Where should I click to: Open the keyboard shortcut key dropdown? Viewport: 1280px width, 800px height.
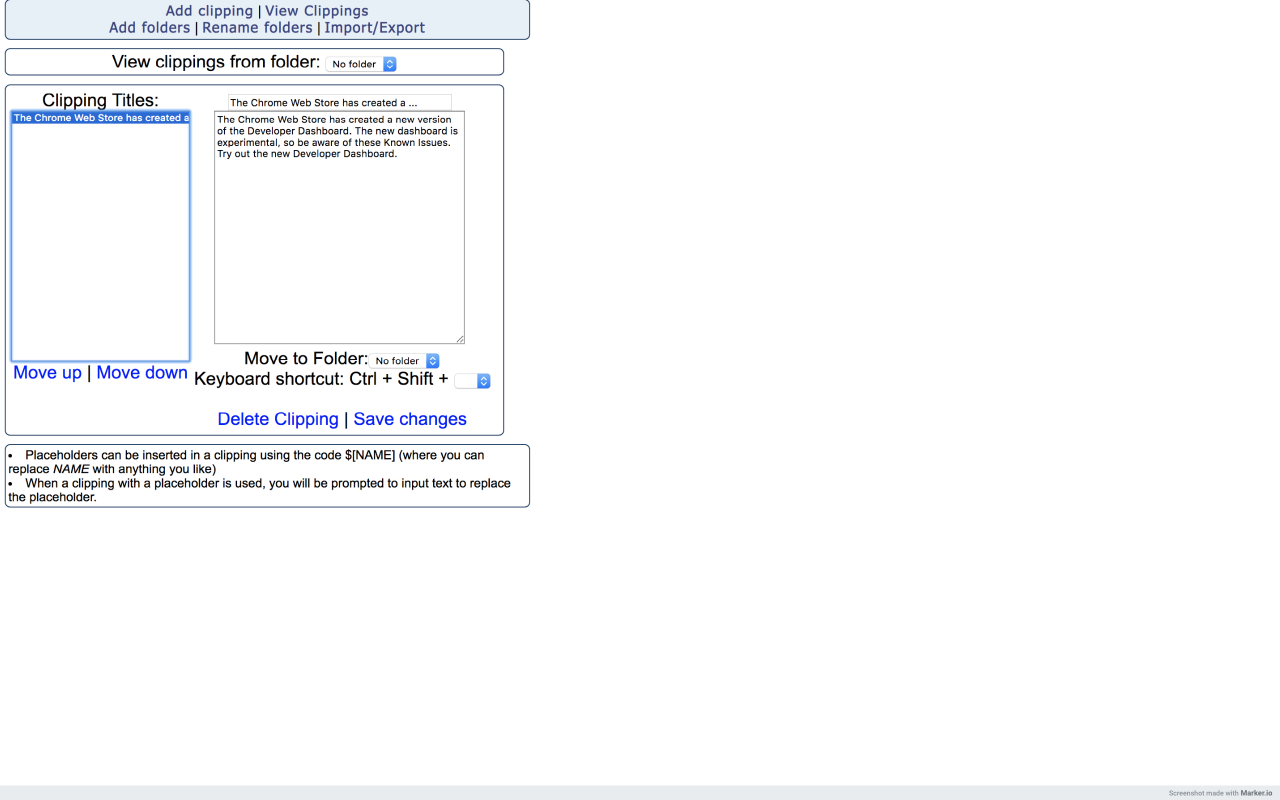click(x=472, y=381)
